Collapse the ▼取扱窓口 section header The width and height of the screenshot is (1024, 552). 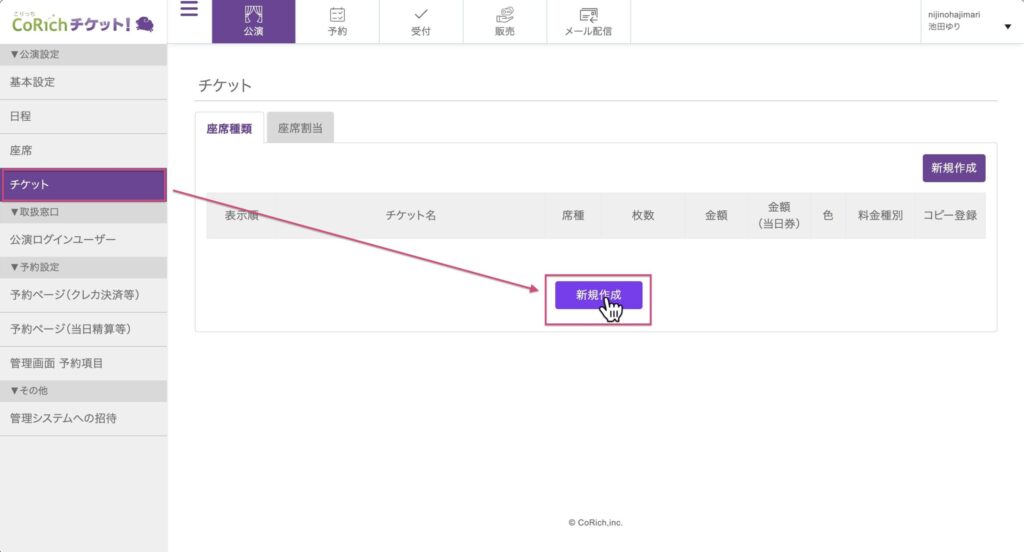[34, 212]
